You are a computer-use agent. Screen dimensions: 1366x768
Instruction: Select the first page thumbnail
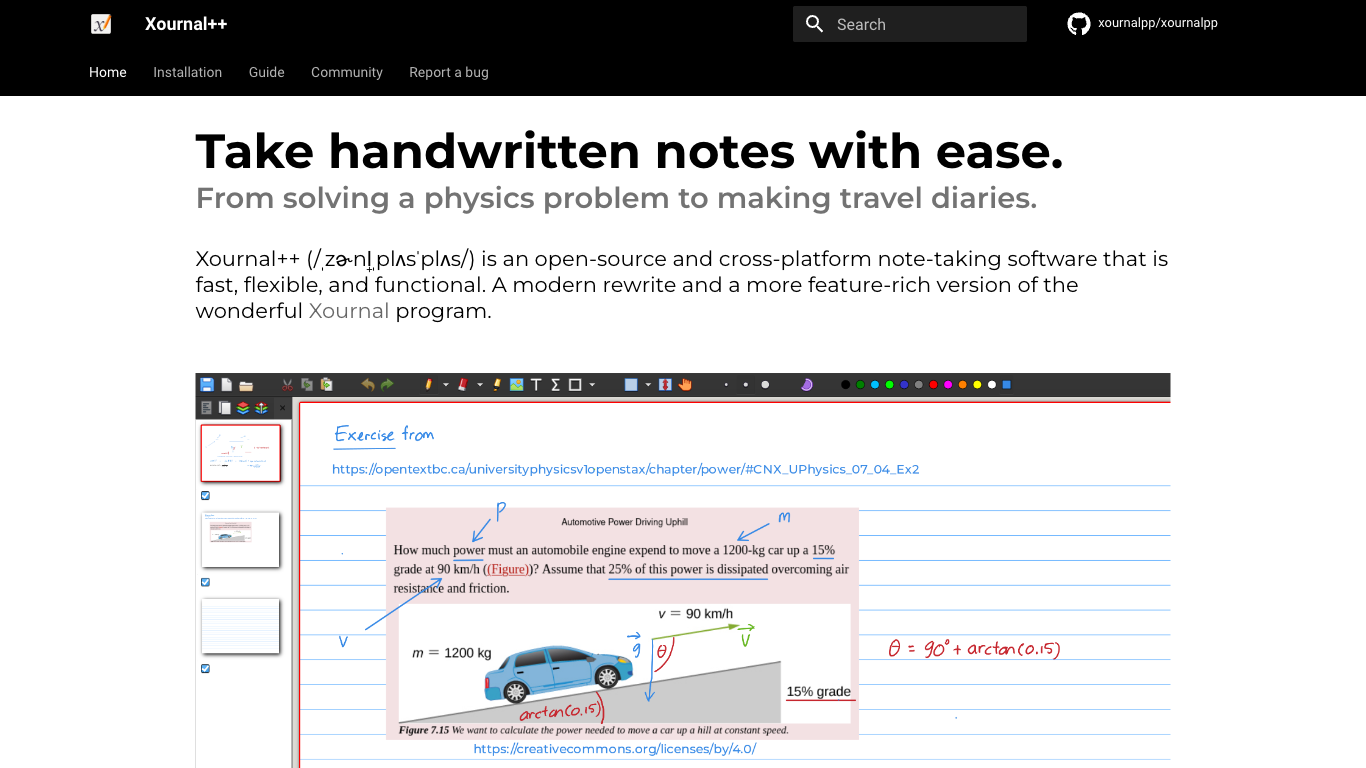[x=241, y=453]
